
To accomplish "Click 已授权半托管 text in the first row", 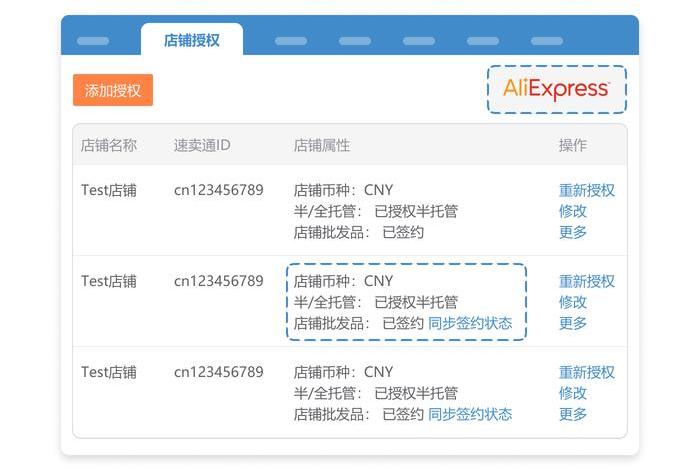I will [x=416, y=212].
